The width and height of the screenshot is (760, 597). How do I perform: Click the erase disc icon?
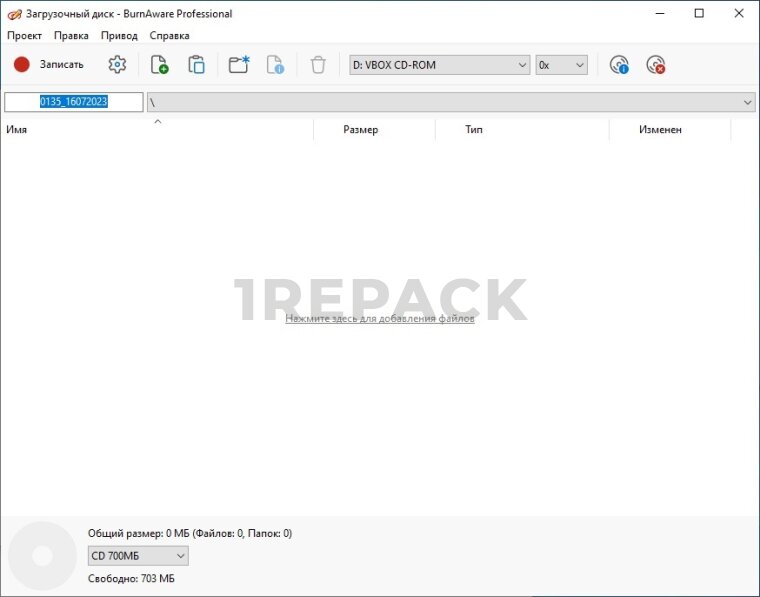tap(656, 65)
